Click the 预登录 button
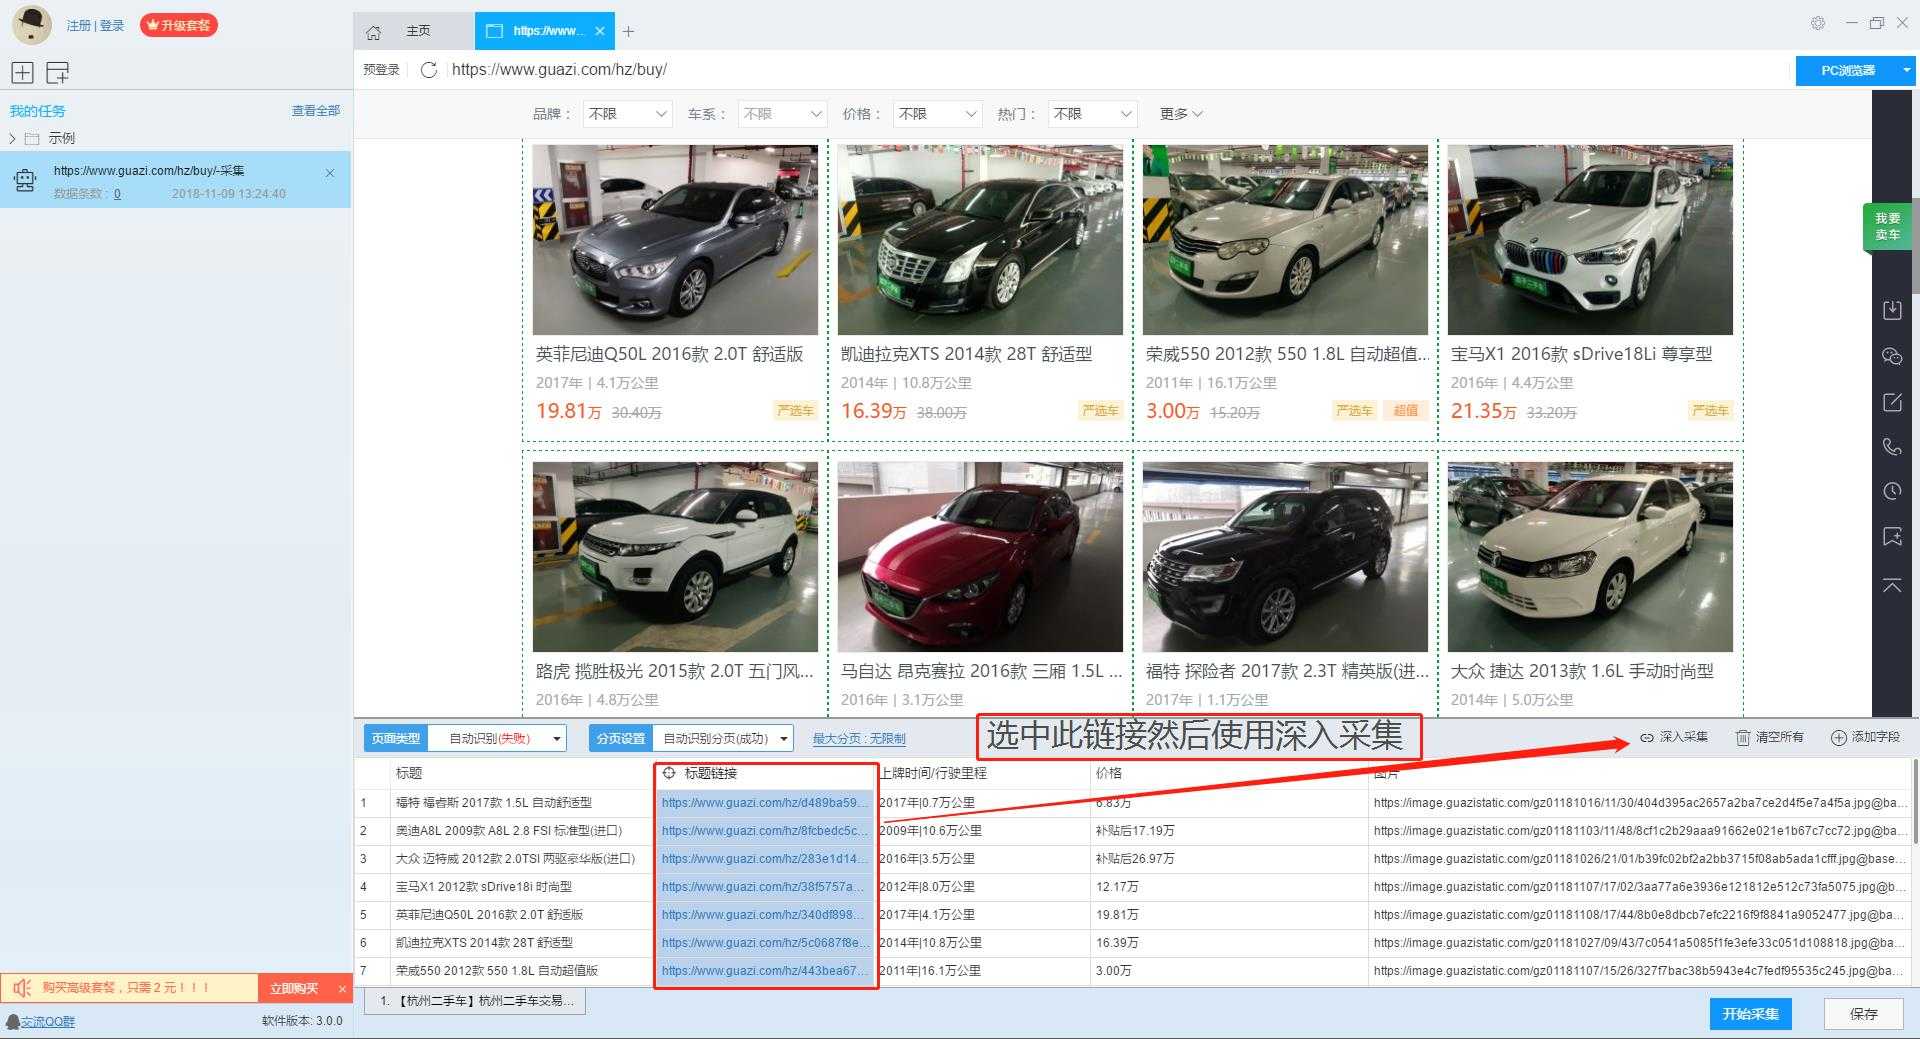1920x1039 pixels. [381, 70]
